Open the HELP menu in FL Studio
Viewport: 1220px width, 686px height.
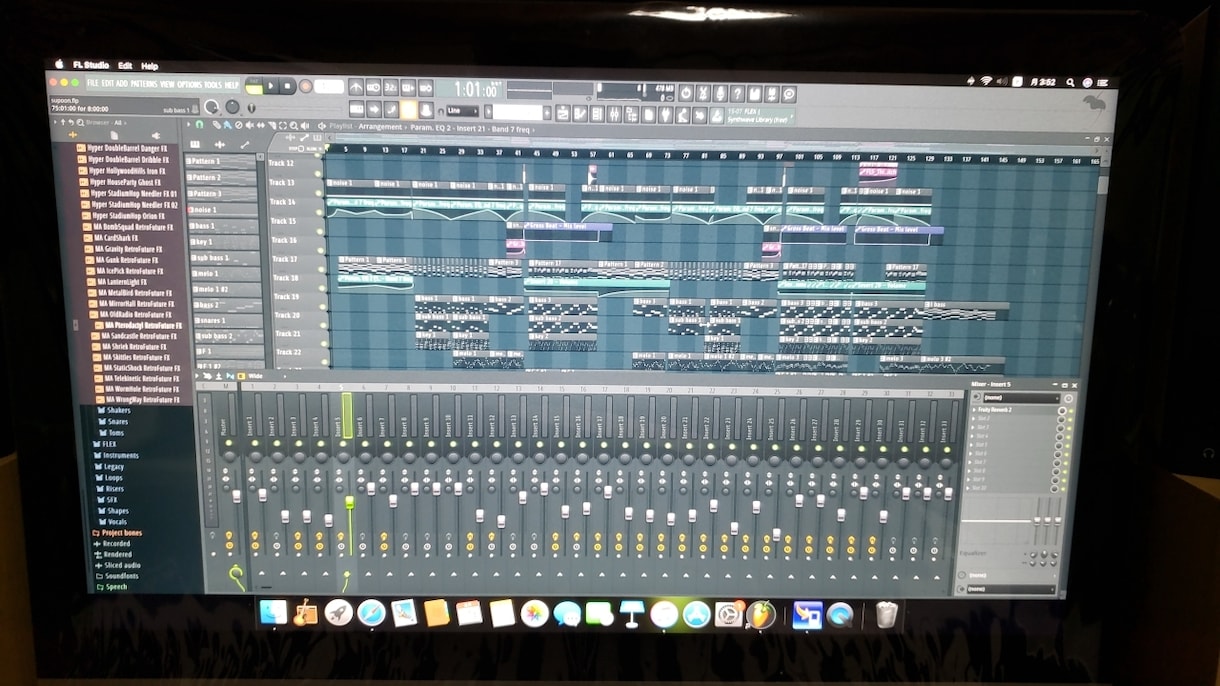(231, 84)
